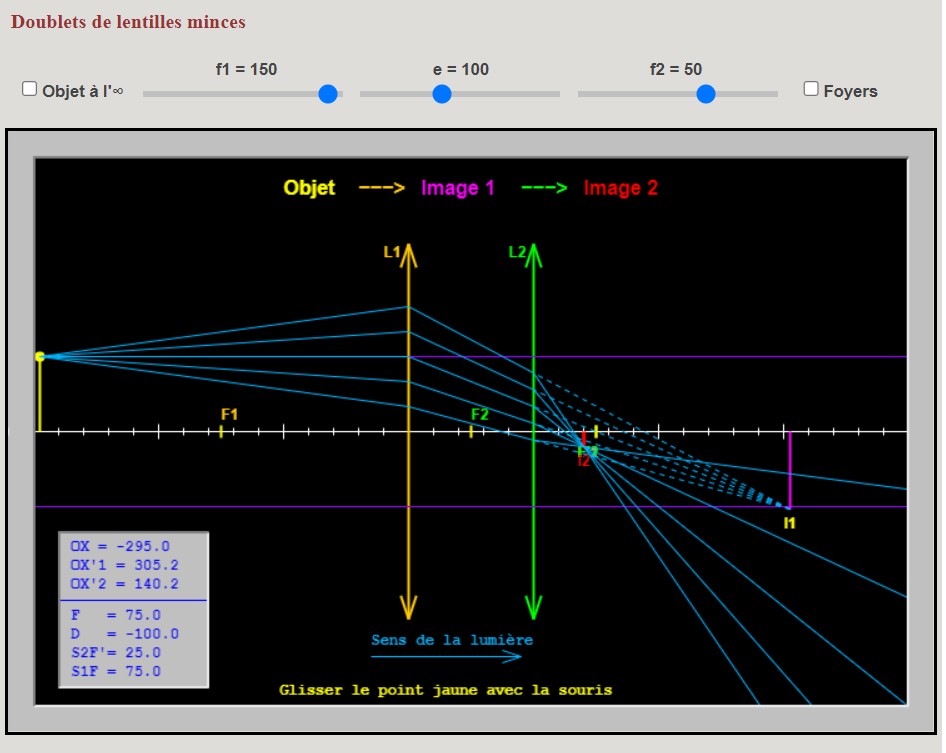Click the f2 = 50 slider handle
Viewport: 946px width, 753px height.
705,94
